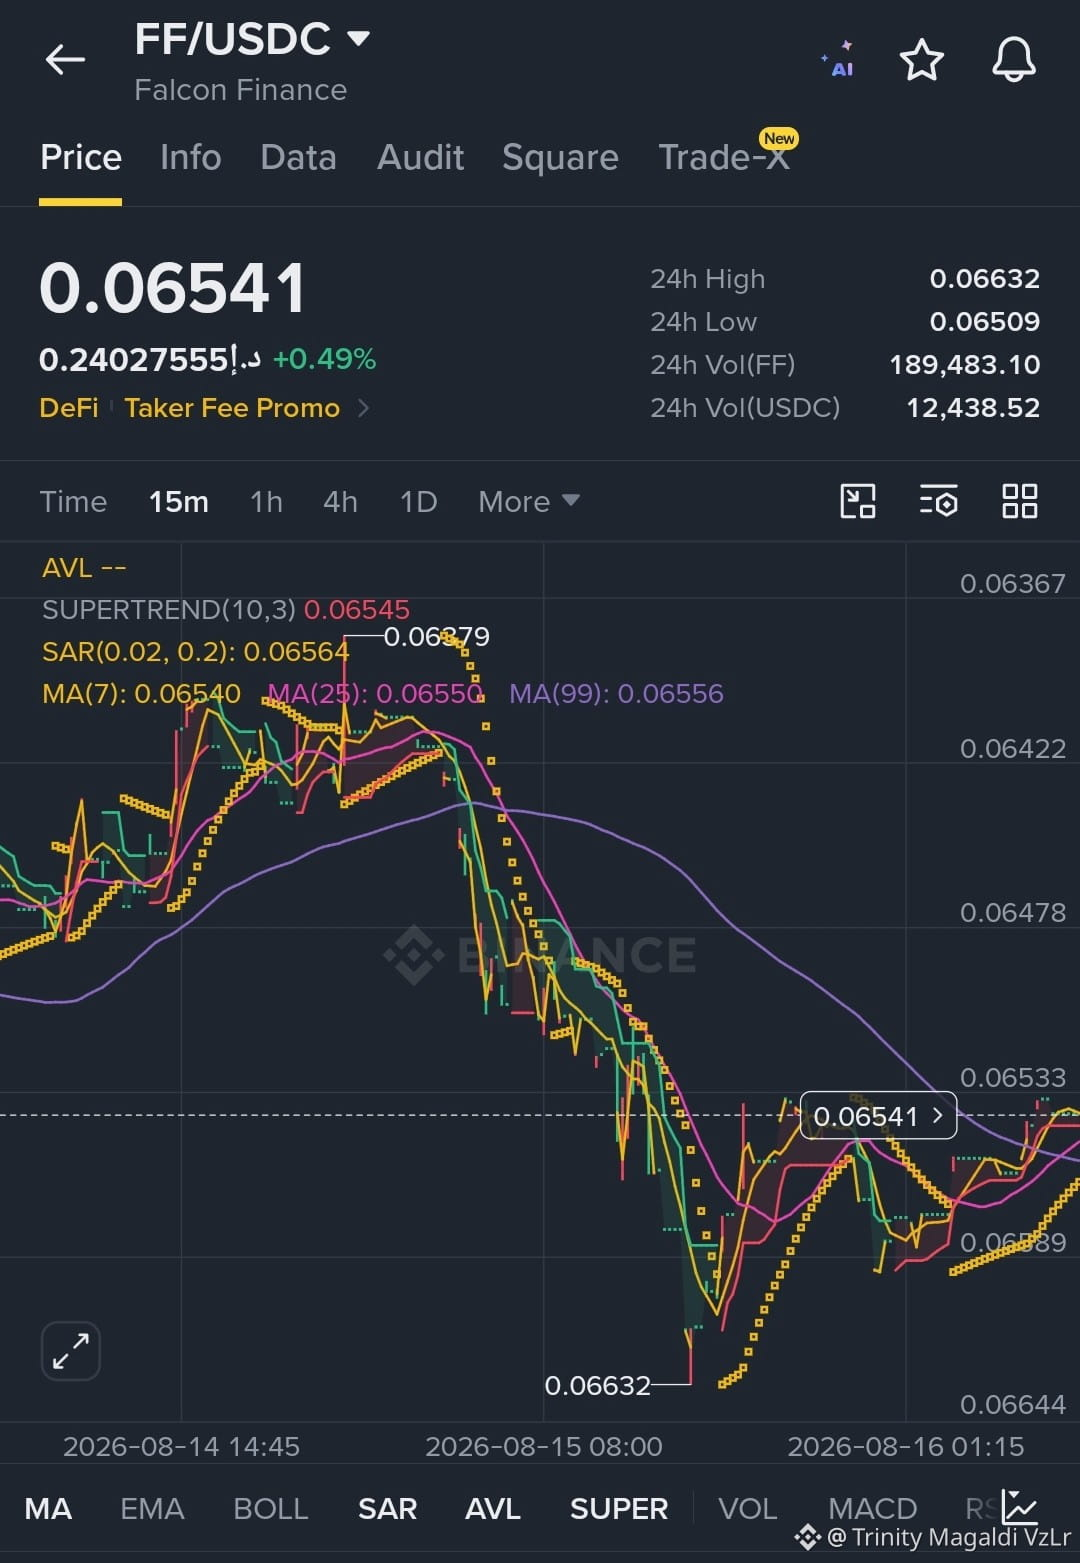The image size is (1080, 1563).
Task: Toggle the SUPER indicator
Action: [x=619, y=1508]
